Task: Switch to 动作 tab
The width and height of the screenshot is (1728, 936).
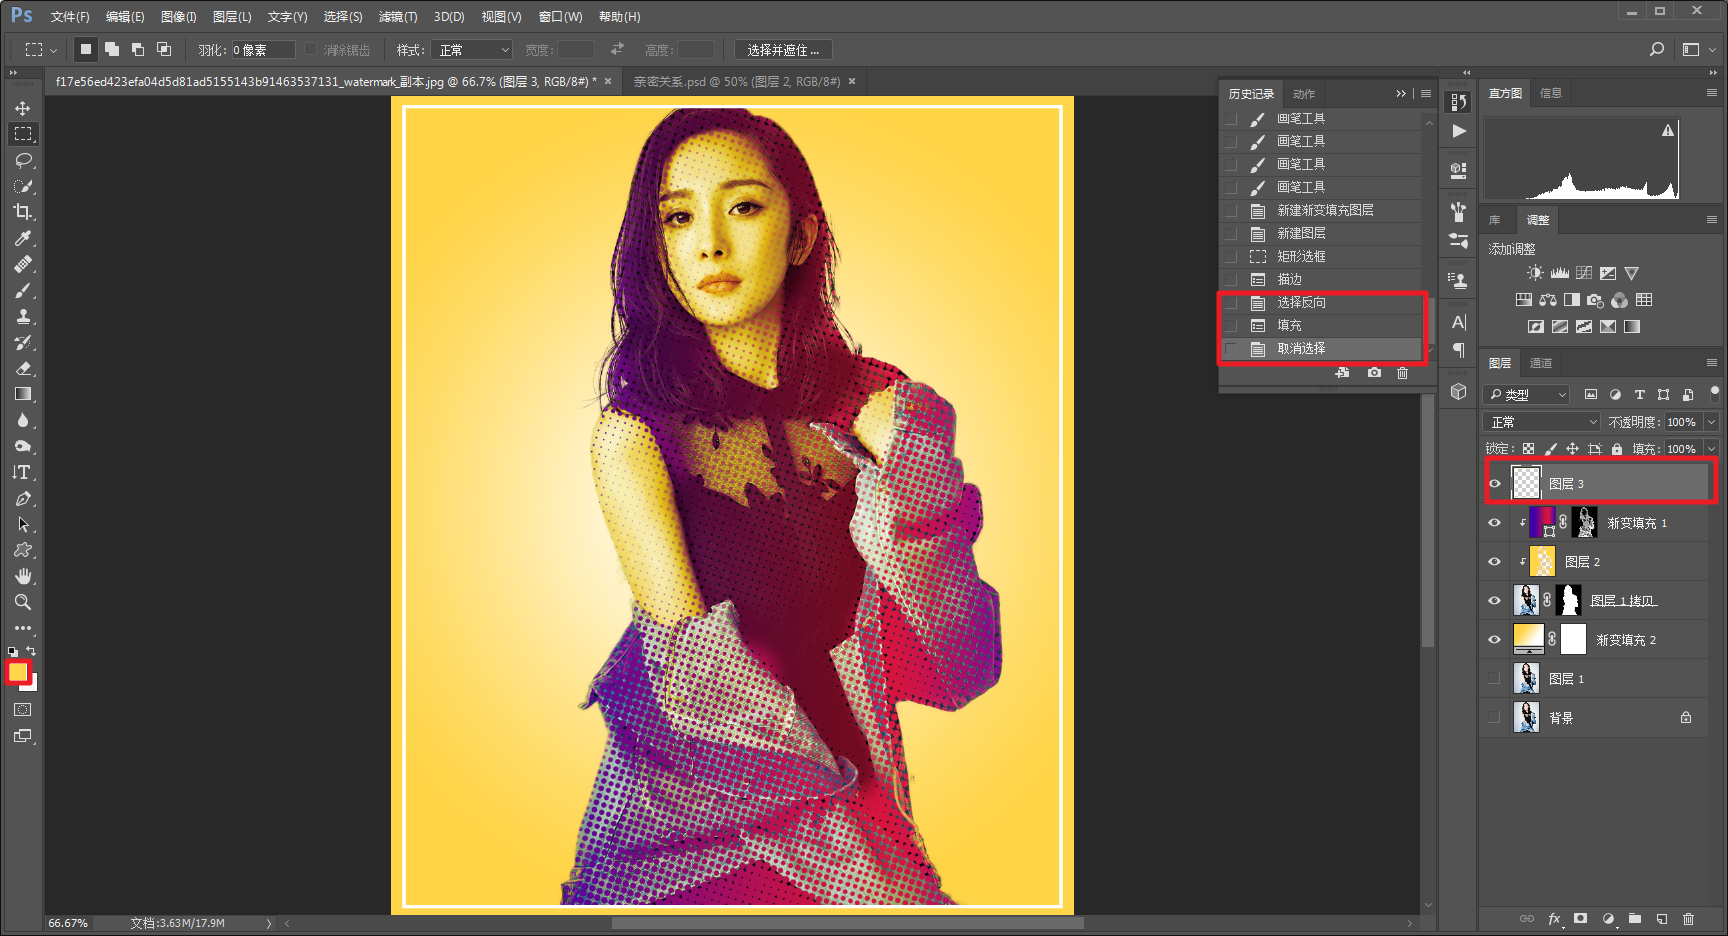Action: 1304,94
